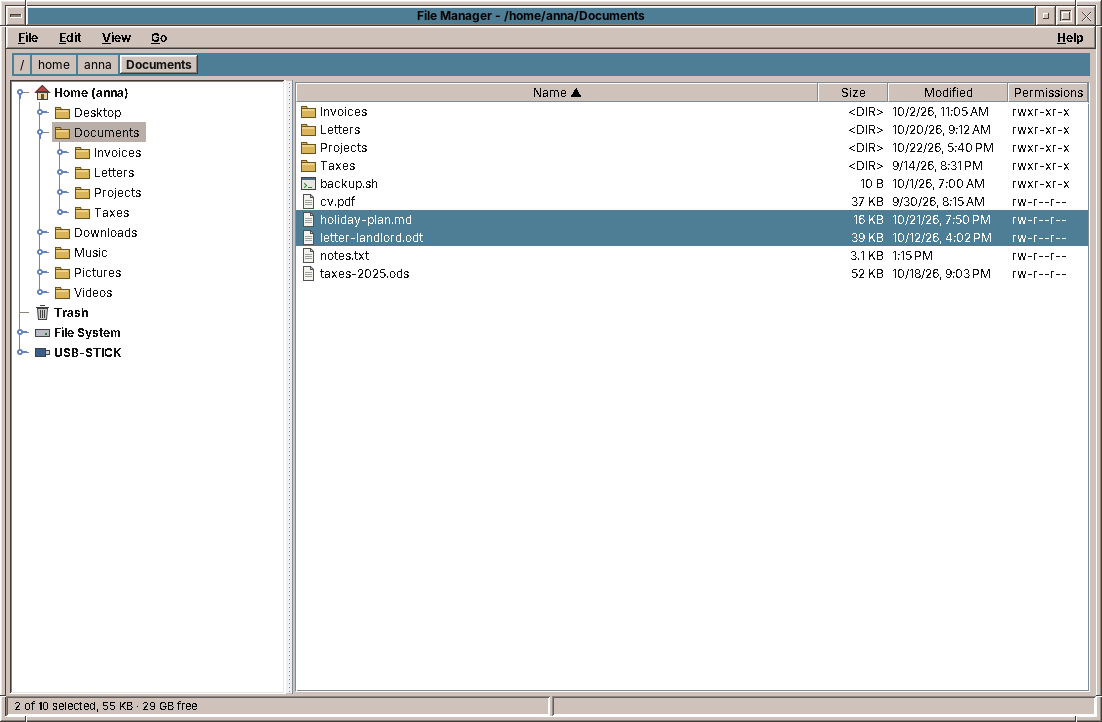Sort by the Name column header

(557, 93)
